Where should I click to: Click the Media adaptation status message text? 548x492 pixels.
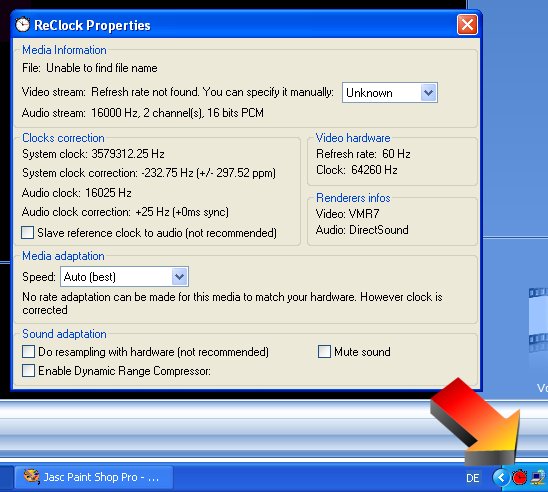[232, 303]
